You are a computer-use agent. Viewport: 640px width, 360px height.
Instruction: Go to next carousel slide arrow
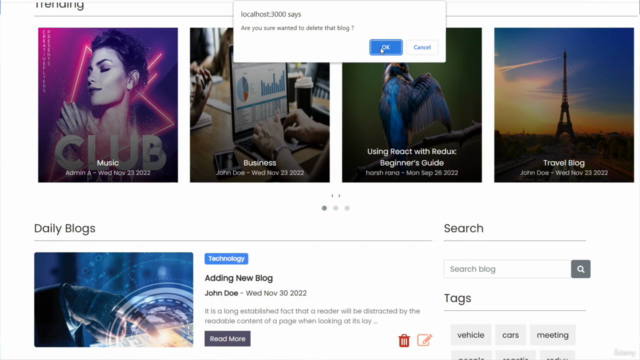(339, 196)
